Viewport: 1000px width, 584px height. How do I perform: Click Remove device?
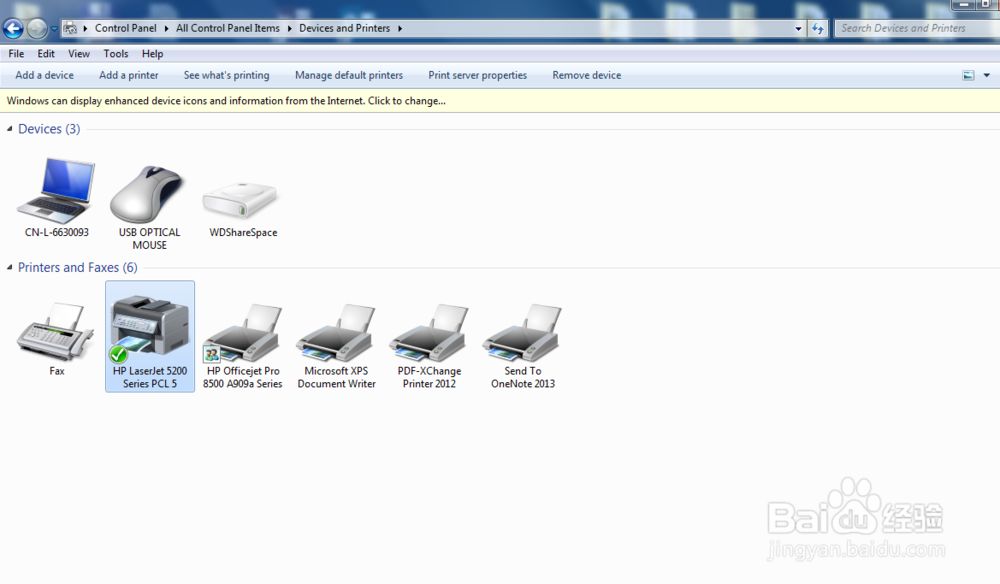tap(587, 75)
